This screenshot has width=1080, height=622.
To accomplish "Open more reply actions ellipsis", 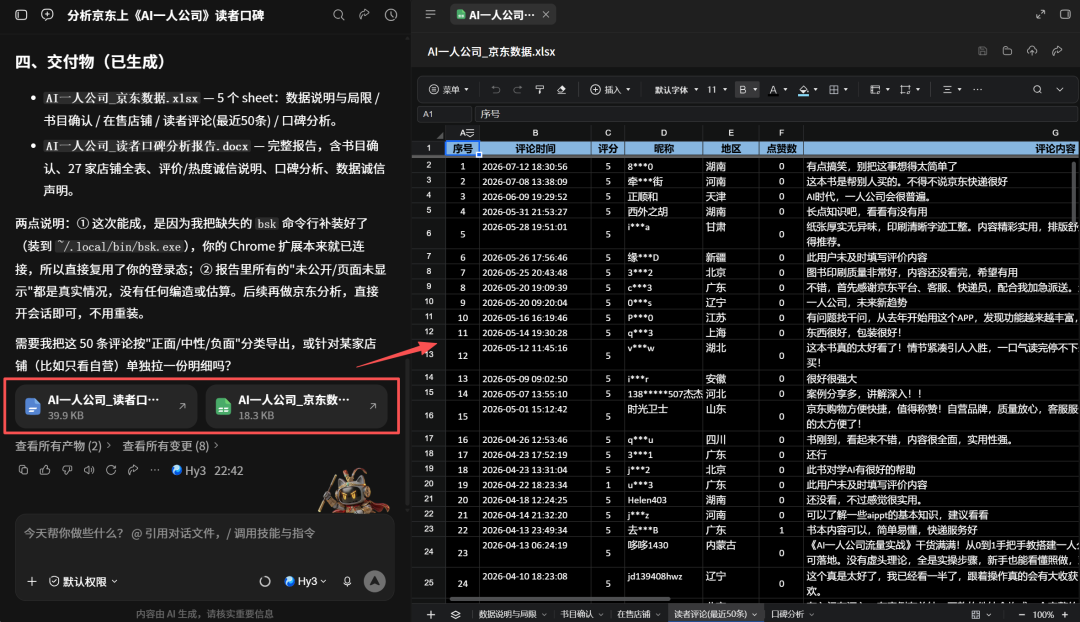I will [155, 470].
